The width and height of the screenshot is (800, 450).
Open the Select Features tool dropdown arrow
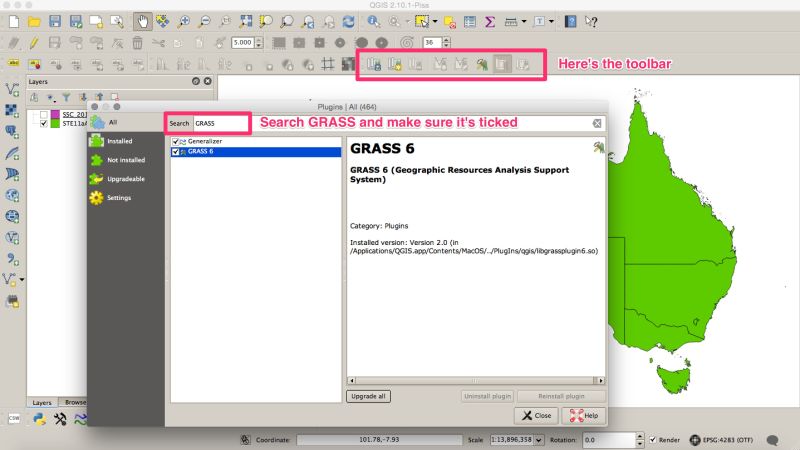[435, 21]
